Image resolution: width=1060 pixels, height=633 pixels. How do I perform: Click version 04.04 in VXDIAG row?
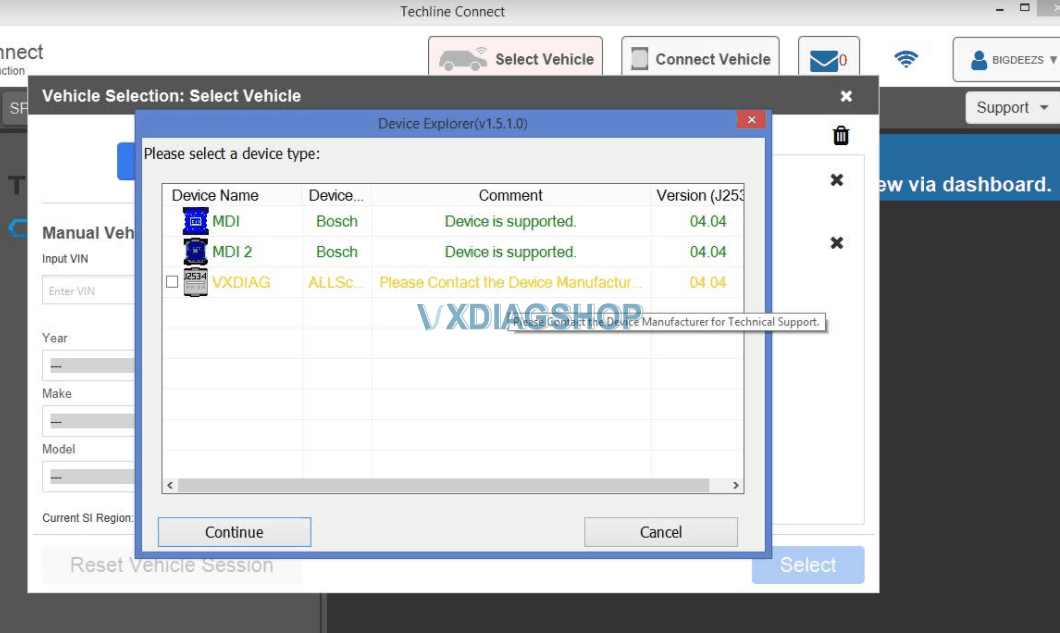pyautogui.click(x=708, y=282)
